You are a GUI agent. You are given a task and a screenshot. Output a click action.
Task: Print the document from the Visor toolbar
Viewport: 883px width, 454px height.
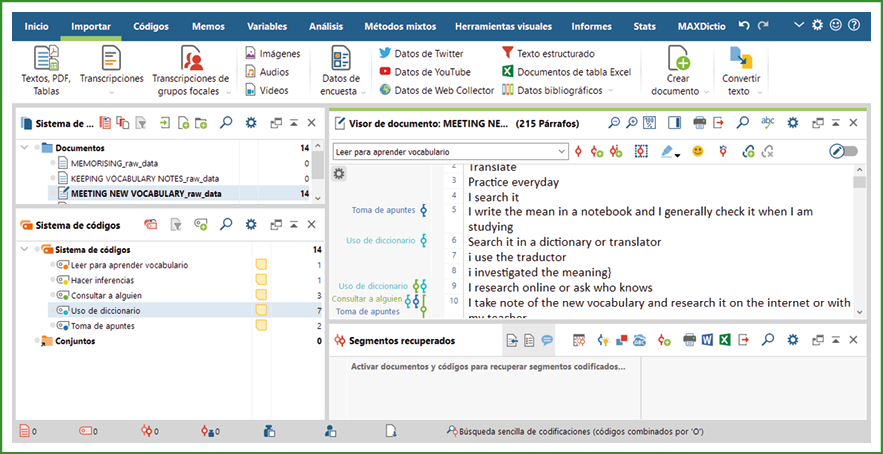click(x=701, y=123)
